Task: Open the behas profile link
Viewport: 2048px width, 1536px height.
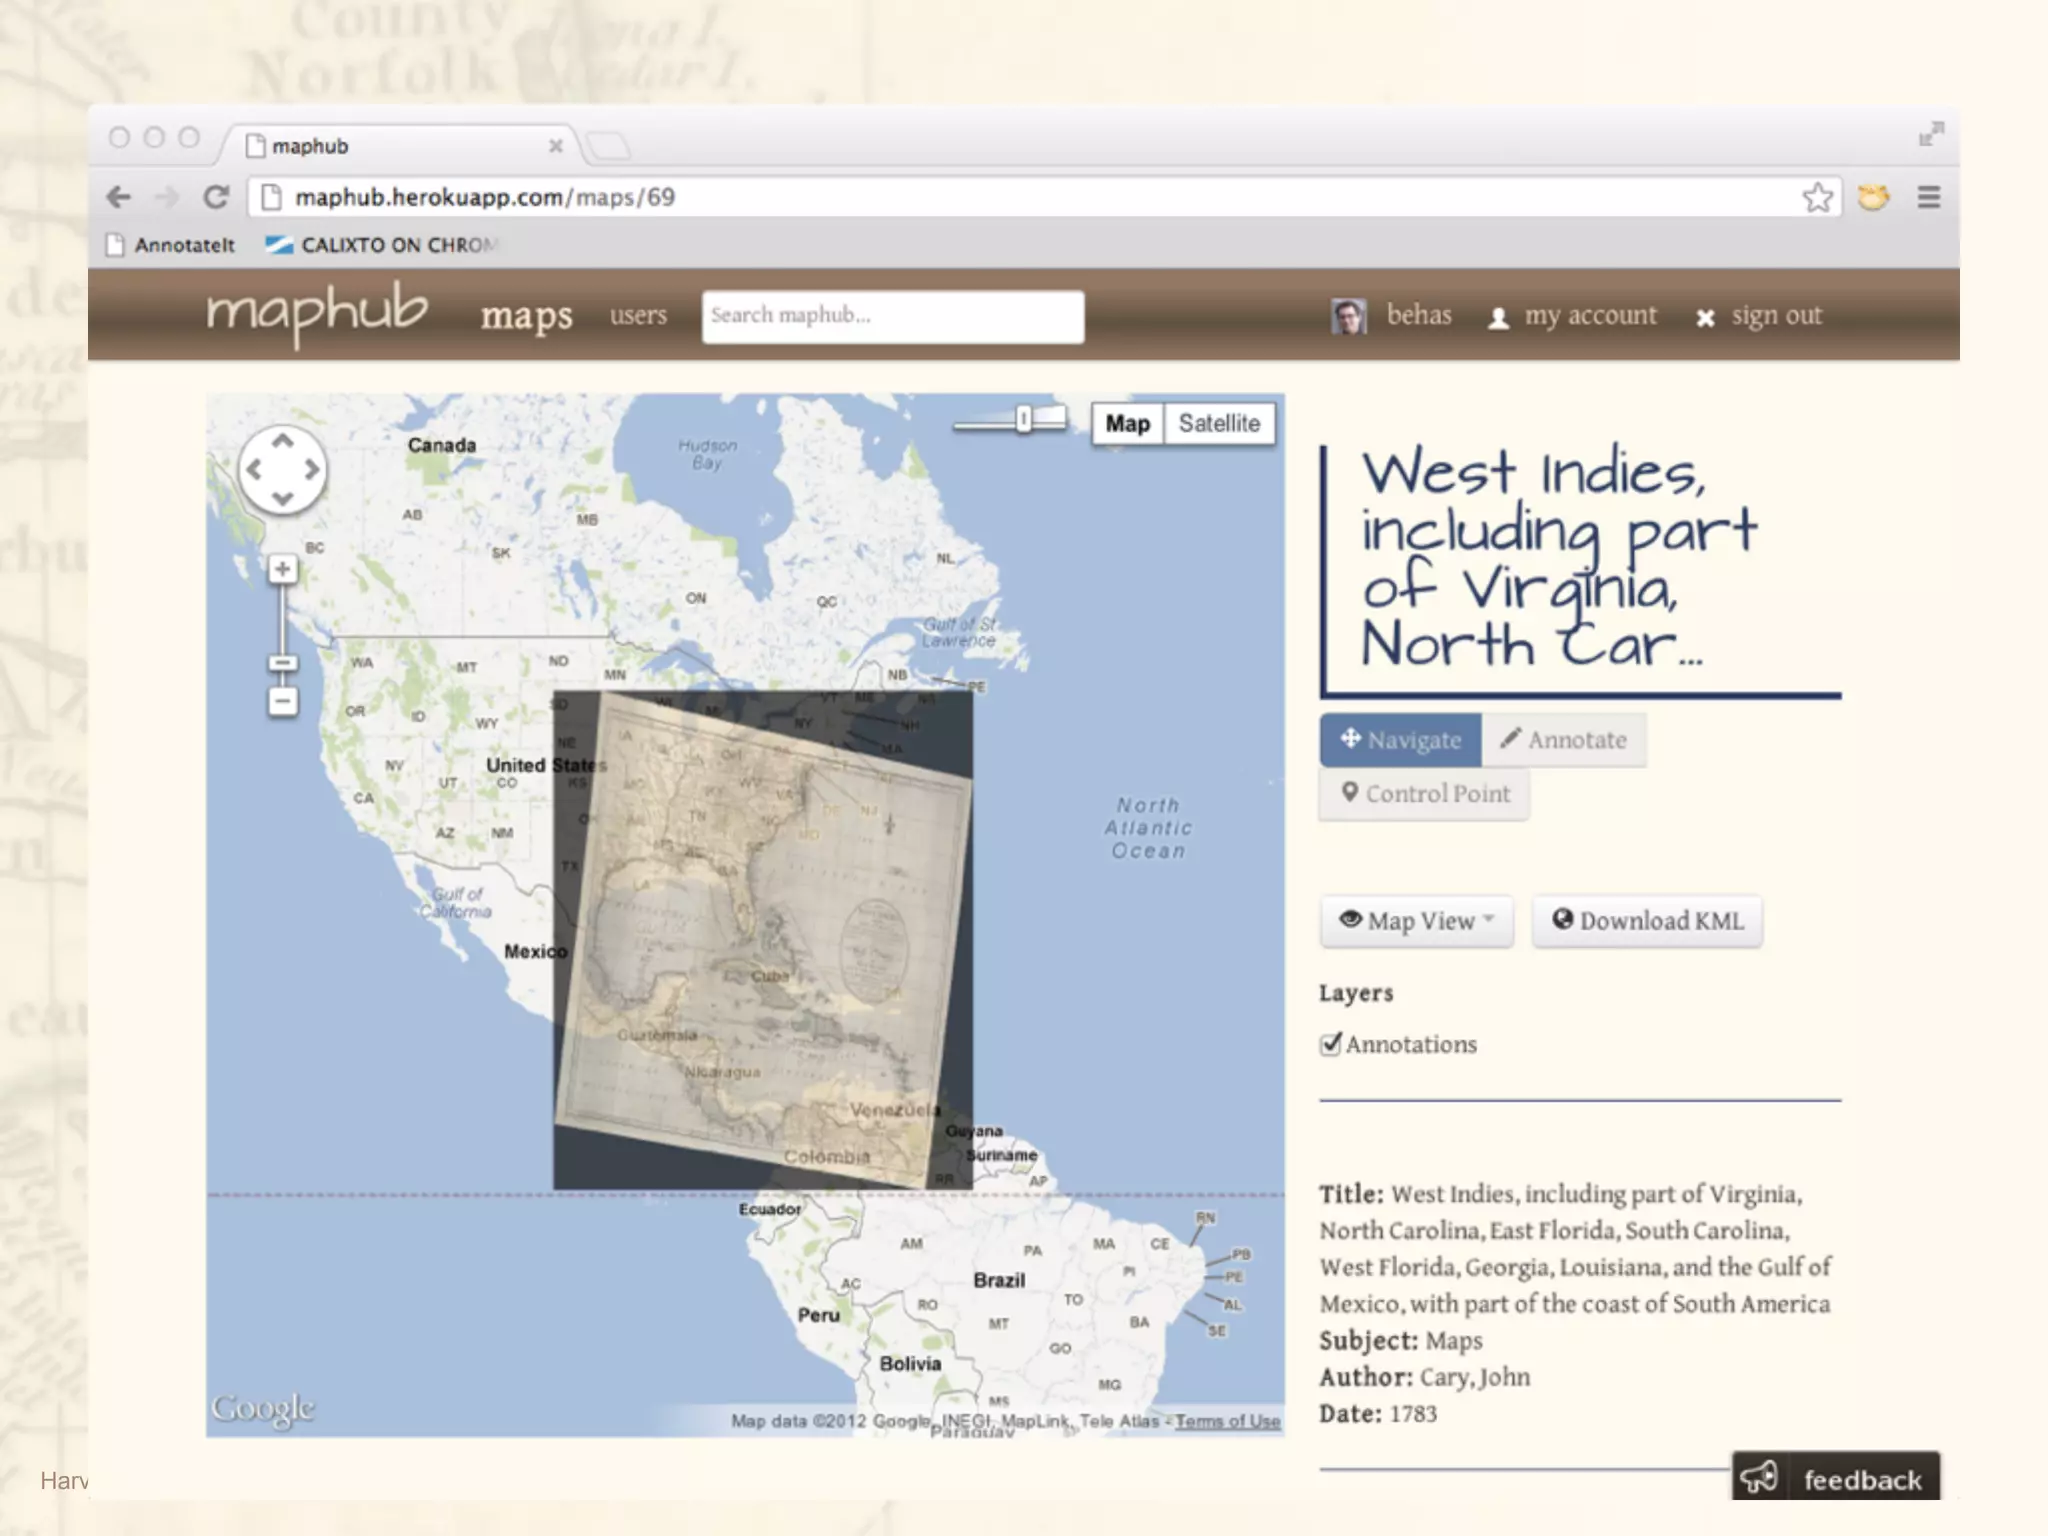Action: coord(1418,315)
